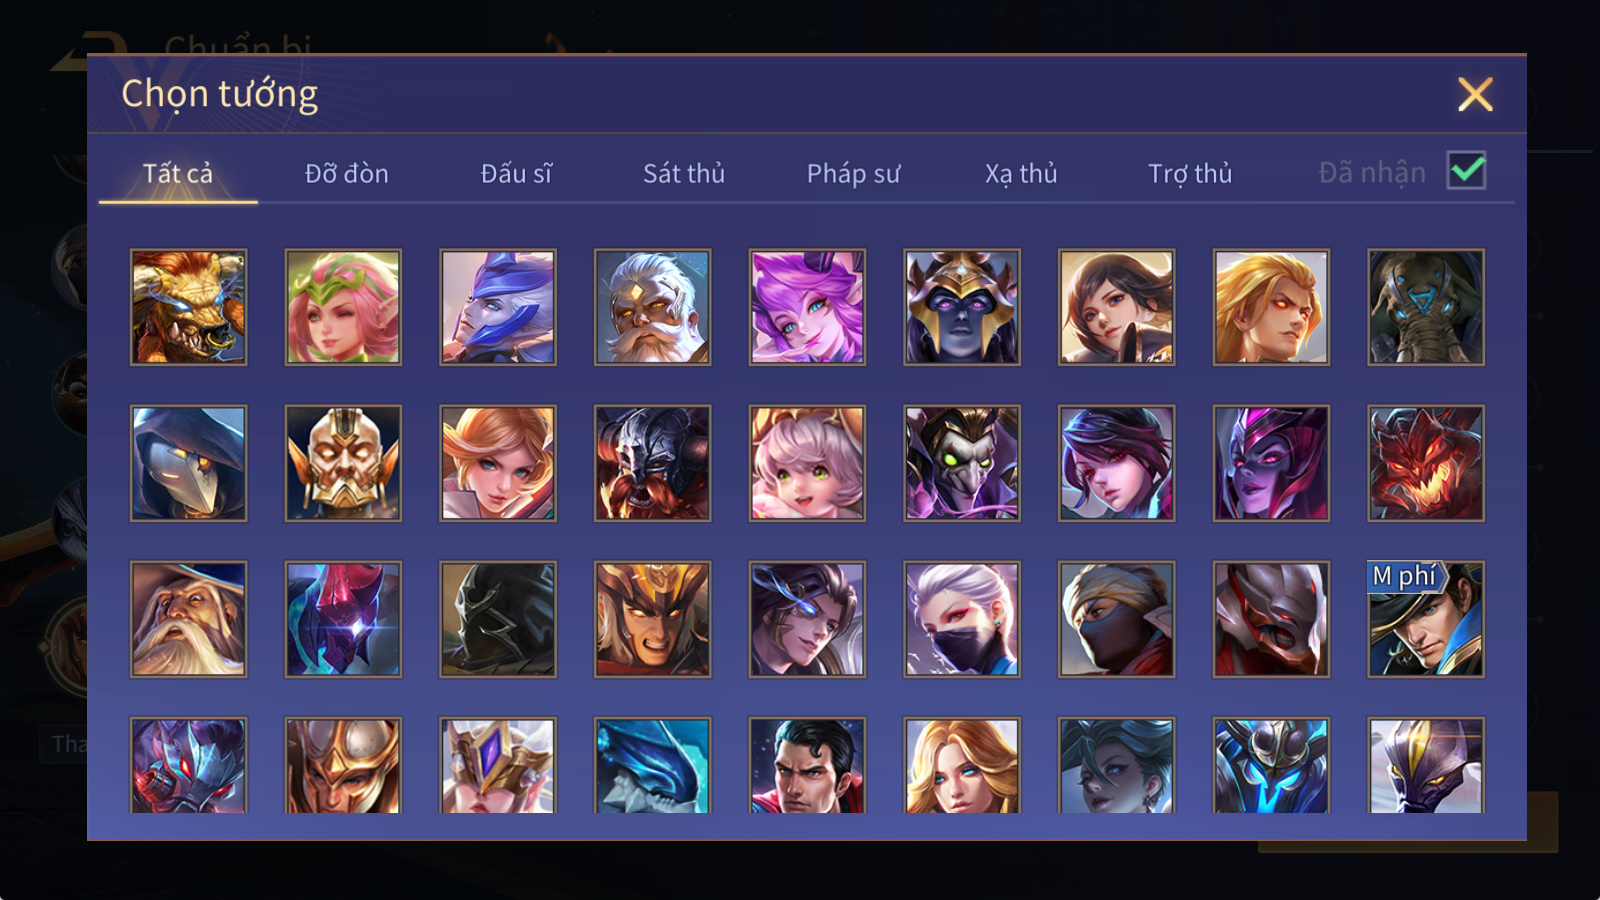Select the 'Tất cả' tab
This screenshot has height=900, width=1600.
(178, 173)
